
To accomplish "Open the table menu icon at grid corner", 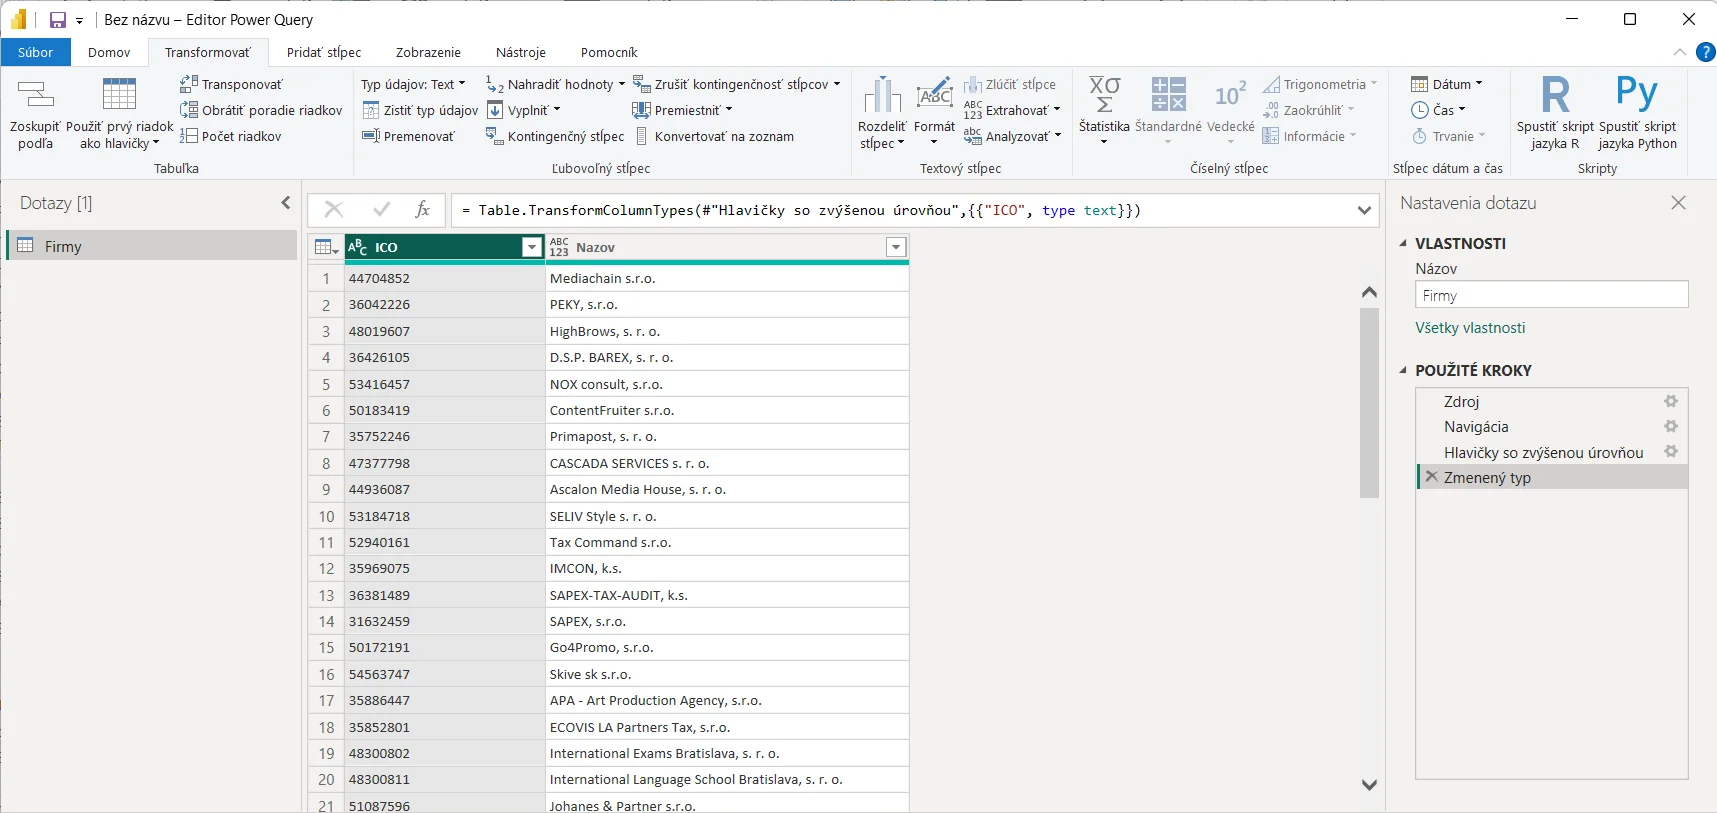I will pyautogui.click(x=326, y=247).
